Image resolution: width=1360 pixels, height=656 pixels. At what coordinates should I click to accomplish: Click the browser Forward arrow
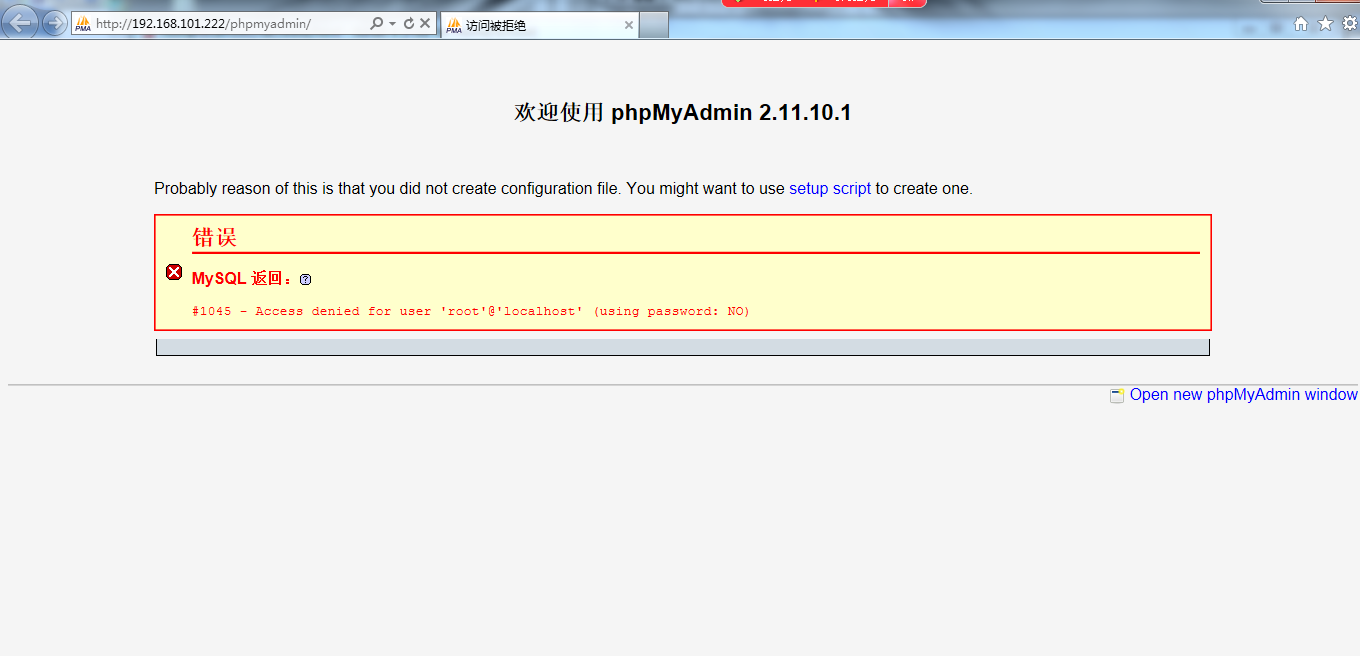[54, 23]
